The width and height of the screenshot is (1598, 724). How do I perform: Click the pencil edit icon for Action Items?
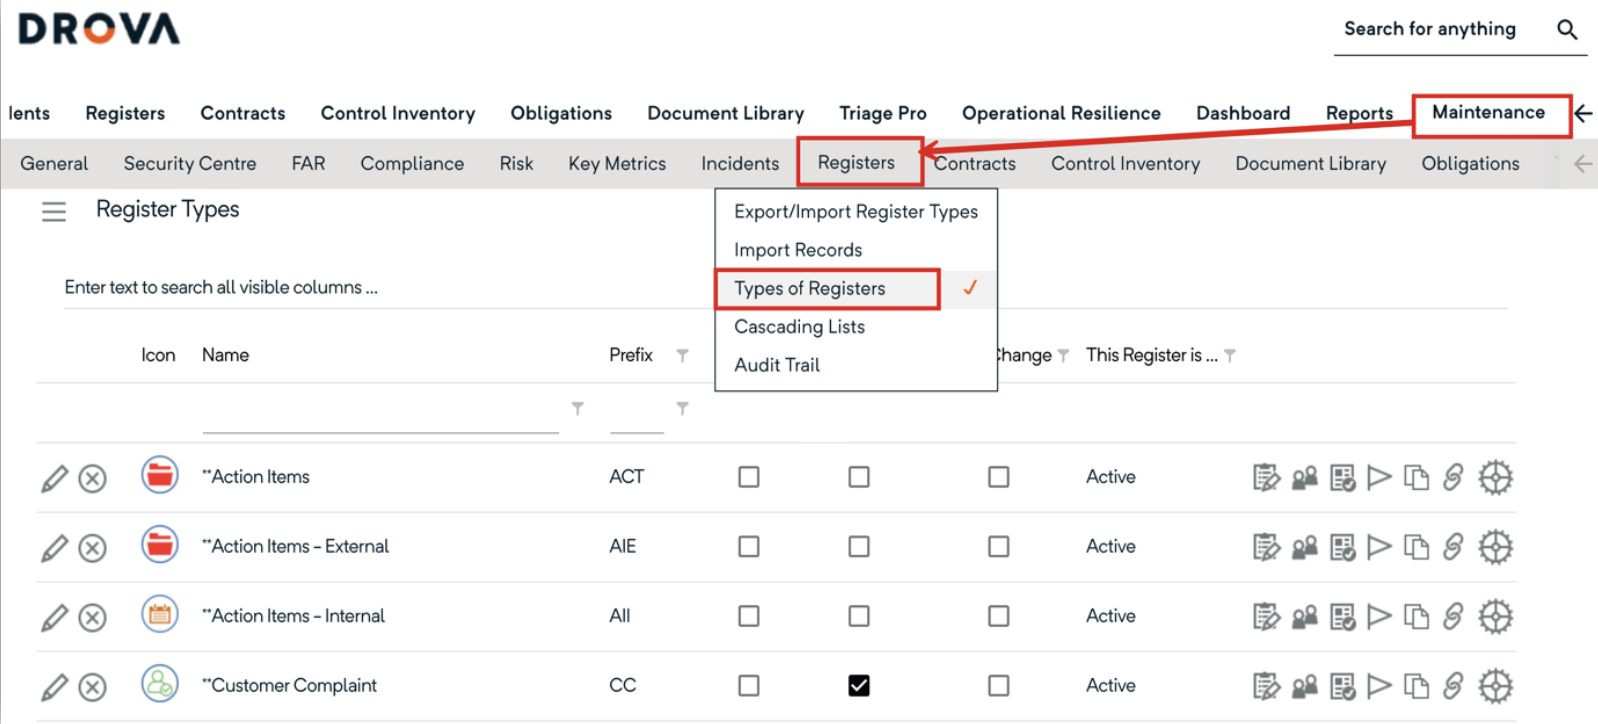[54, 478]
